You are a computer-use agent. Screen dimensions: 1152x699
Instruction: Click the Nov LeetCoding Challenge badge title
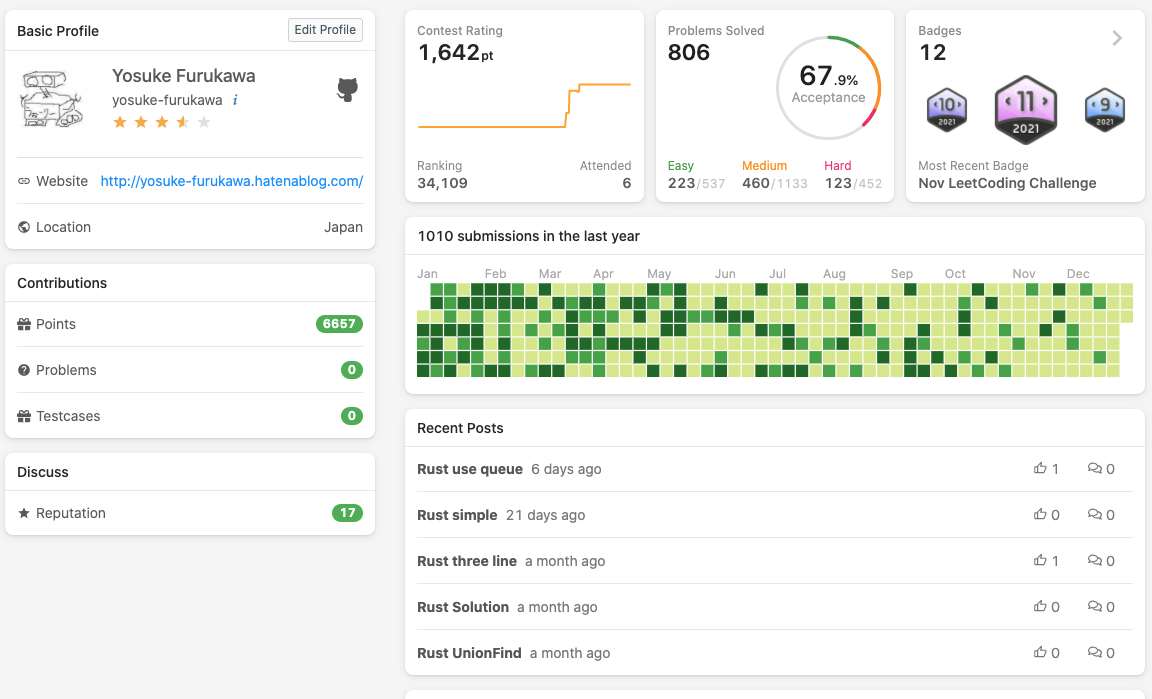pyautogui.click(x=1007, y=183)
